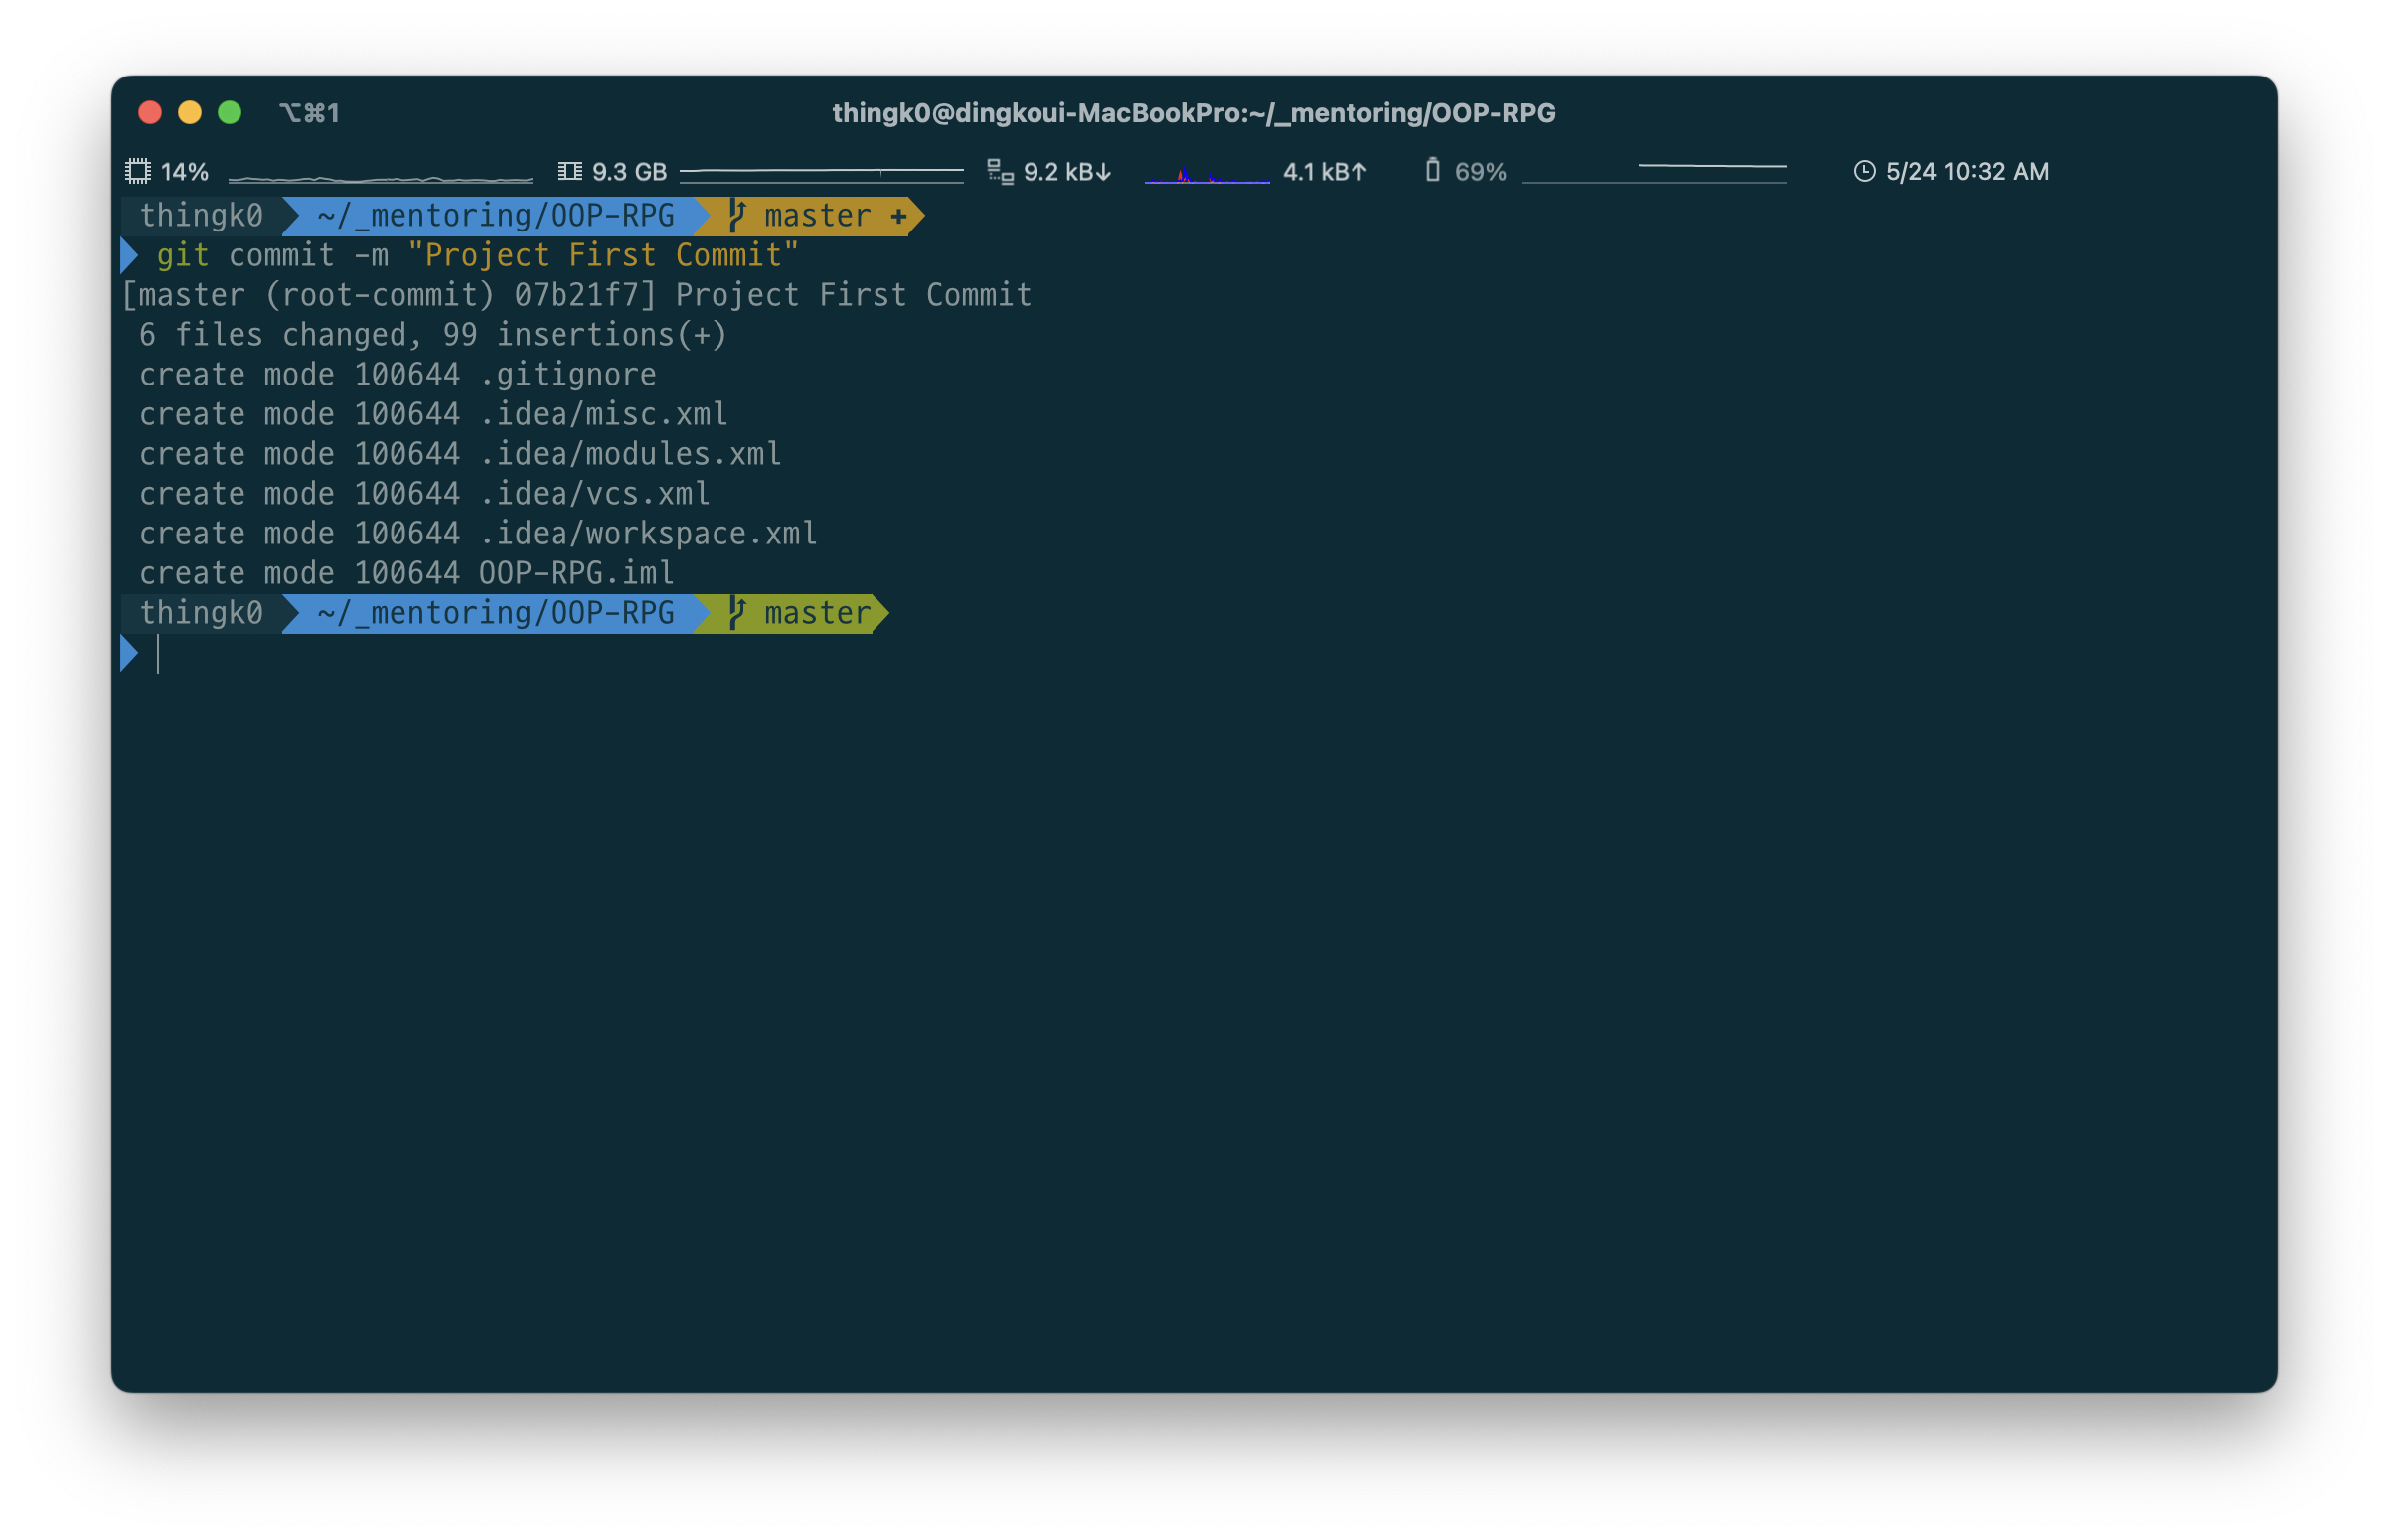Image resolution: width=2389 pixels, height=1540 pixels.
Task: Click the OOP-RPG.iml filename in output
Action: pos(576,573)
